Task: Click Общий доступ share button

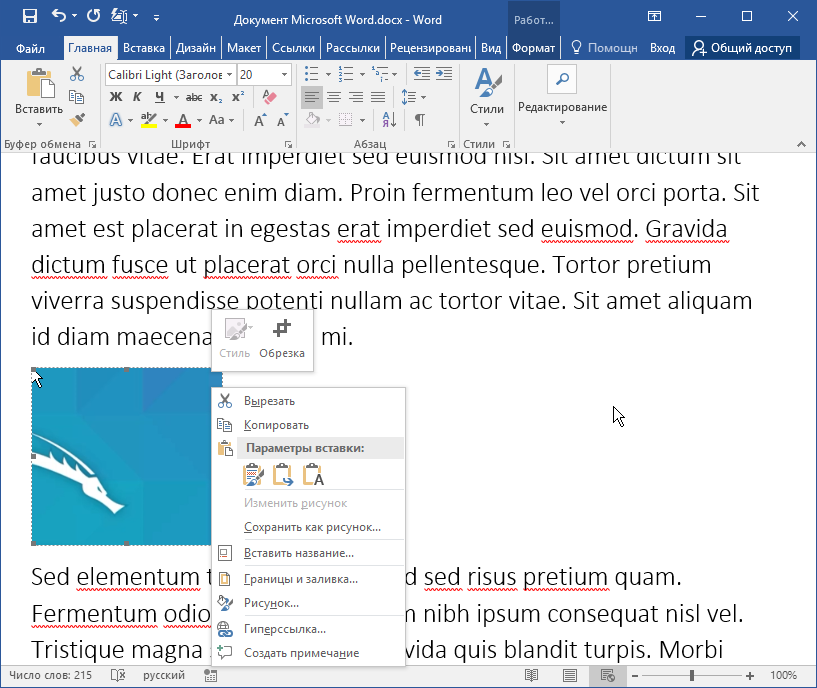Action: click(x=742, y=48)
